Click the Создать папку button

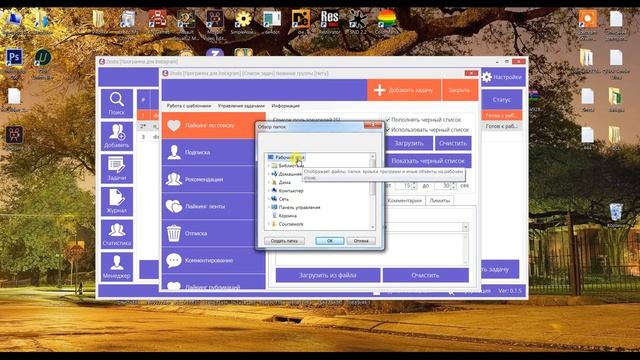point(284,241)
